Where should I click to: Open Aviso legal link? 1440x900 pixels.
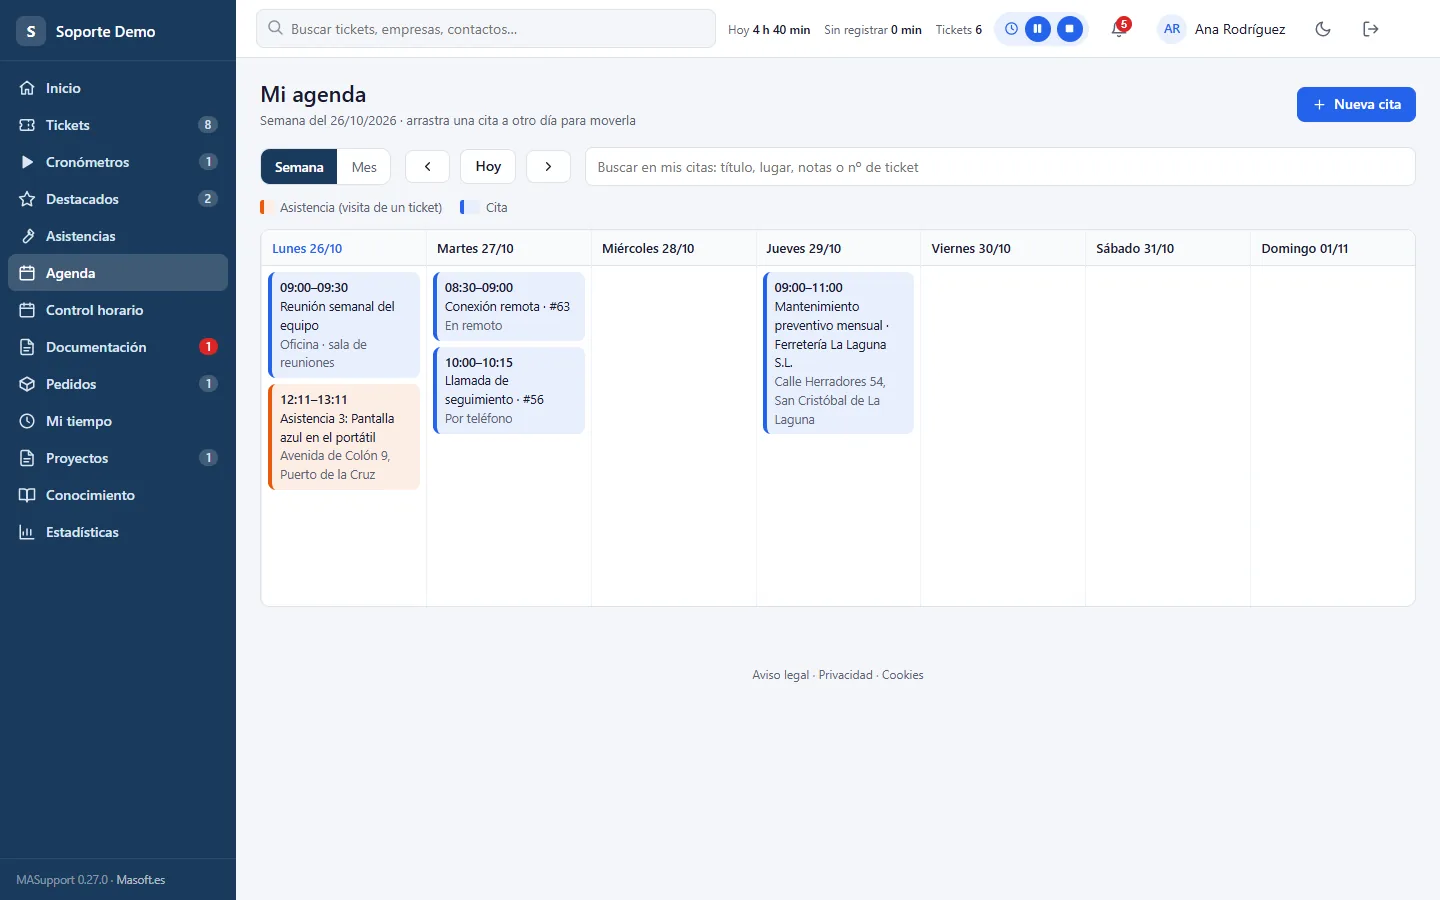(x=781, y=675)
